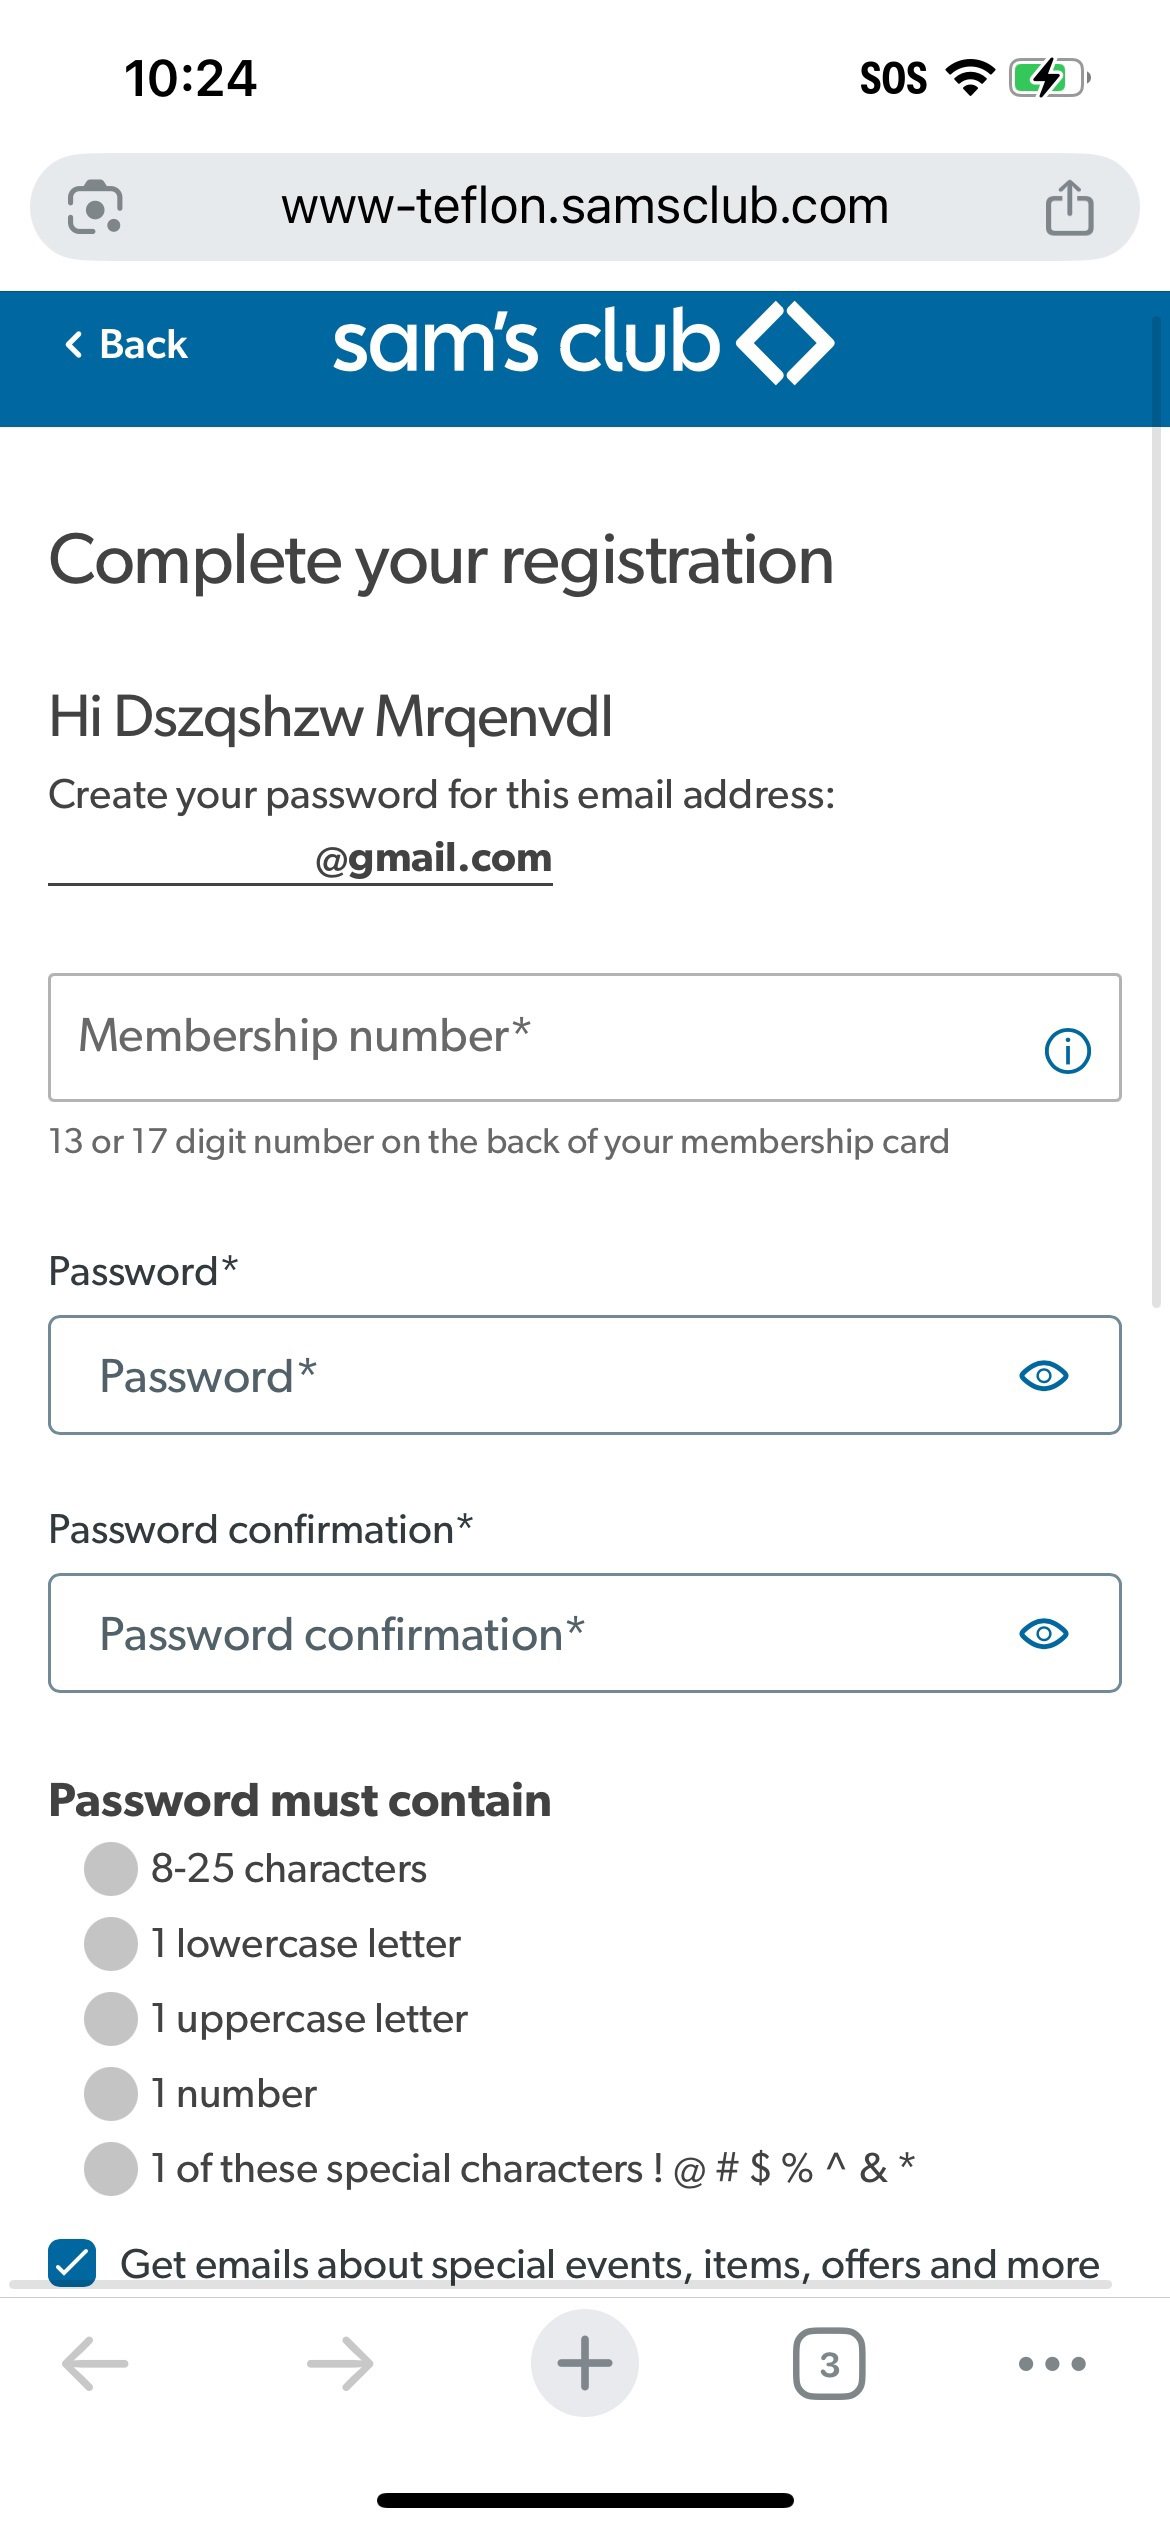The image size is (1170, 2532).
Task: Tap the Back button in header
Action: (126, 345)
